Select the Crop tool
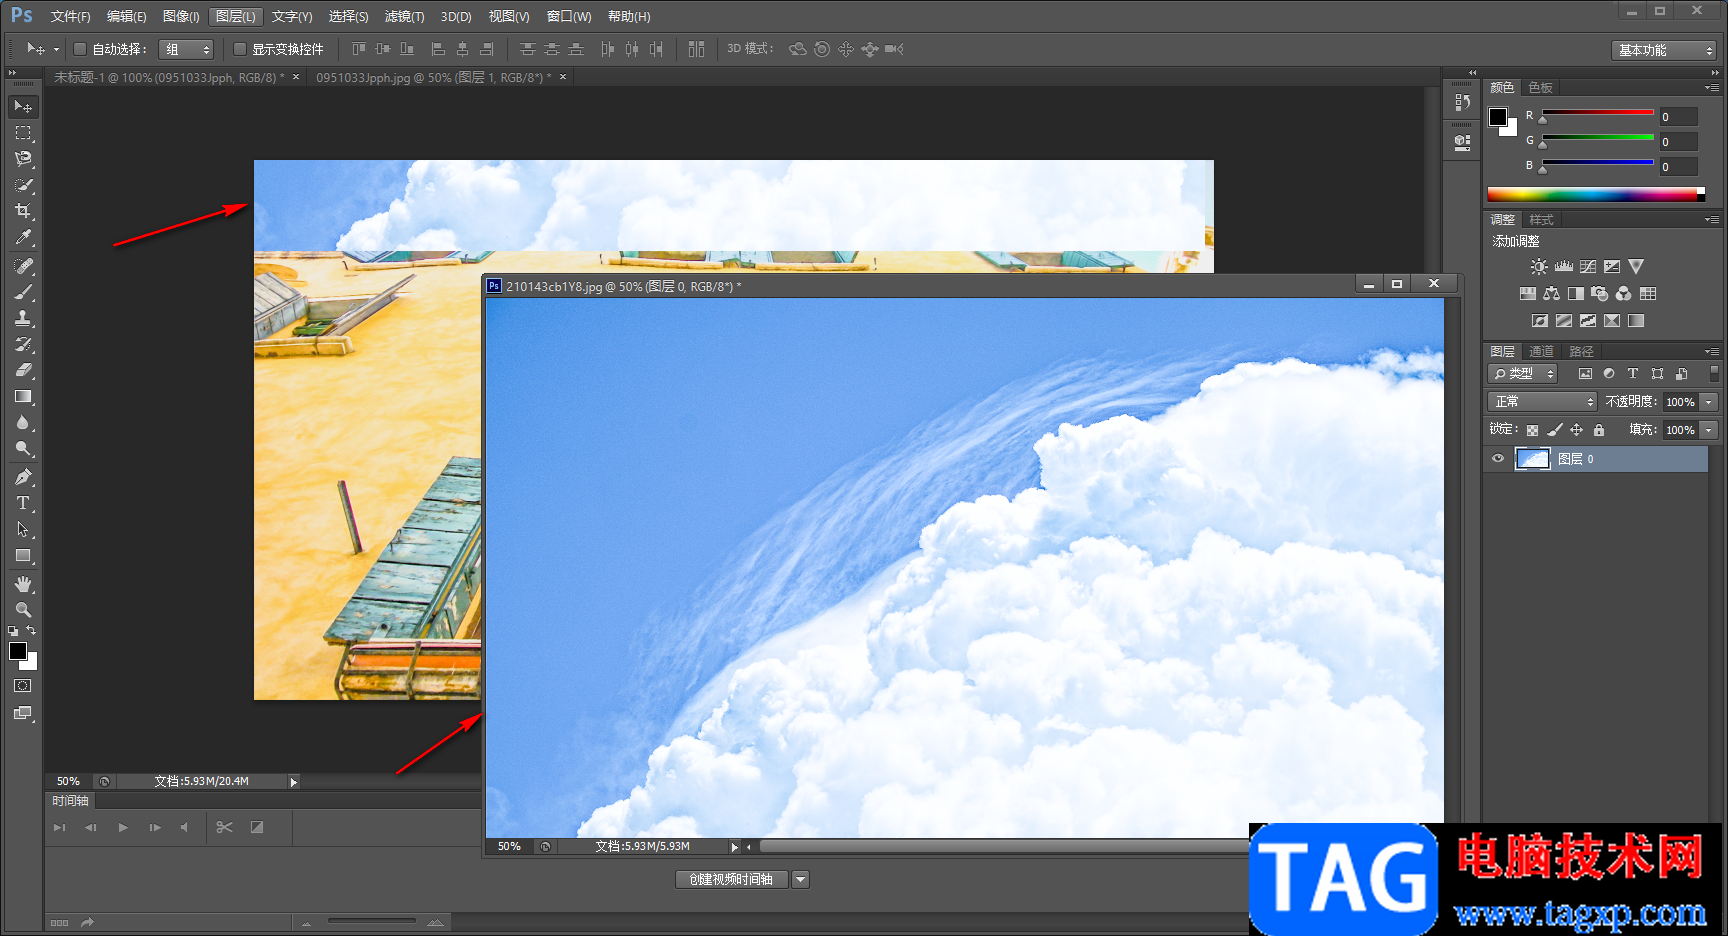This screenshot has height=936, width=1728. pyautogui.click(x=23, y=211)
